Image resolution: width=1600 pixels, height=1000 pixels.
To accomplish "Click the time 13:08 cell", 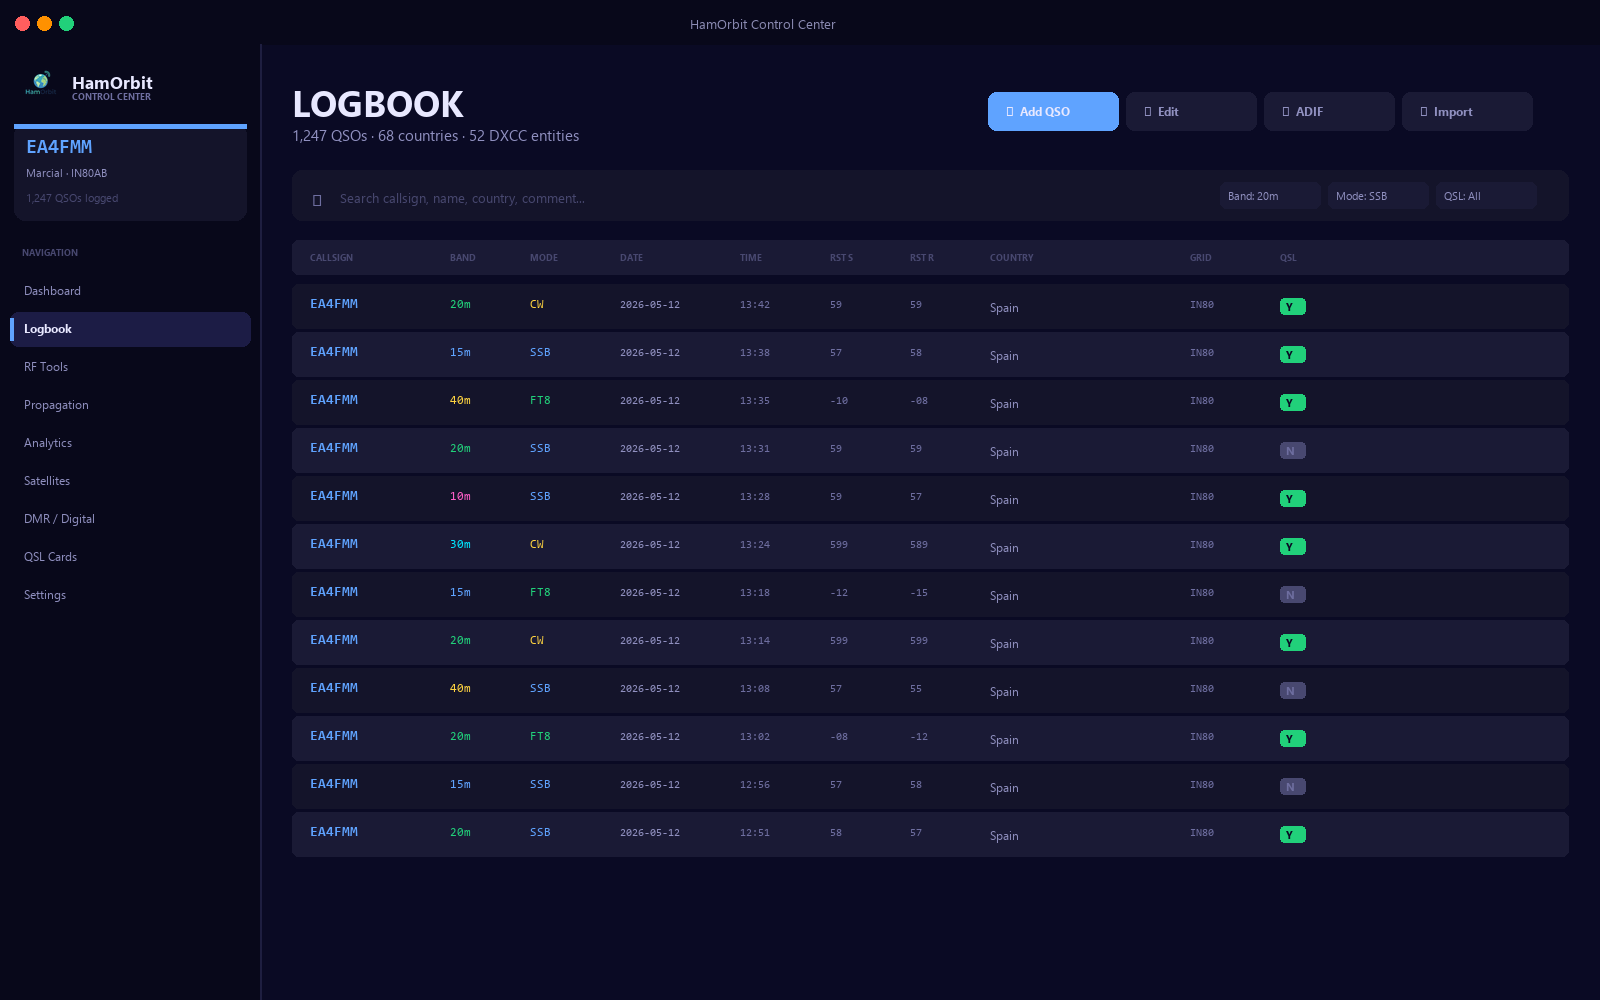I will [x=755, y=689].
